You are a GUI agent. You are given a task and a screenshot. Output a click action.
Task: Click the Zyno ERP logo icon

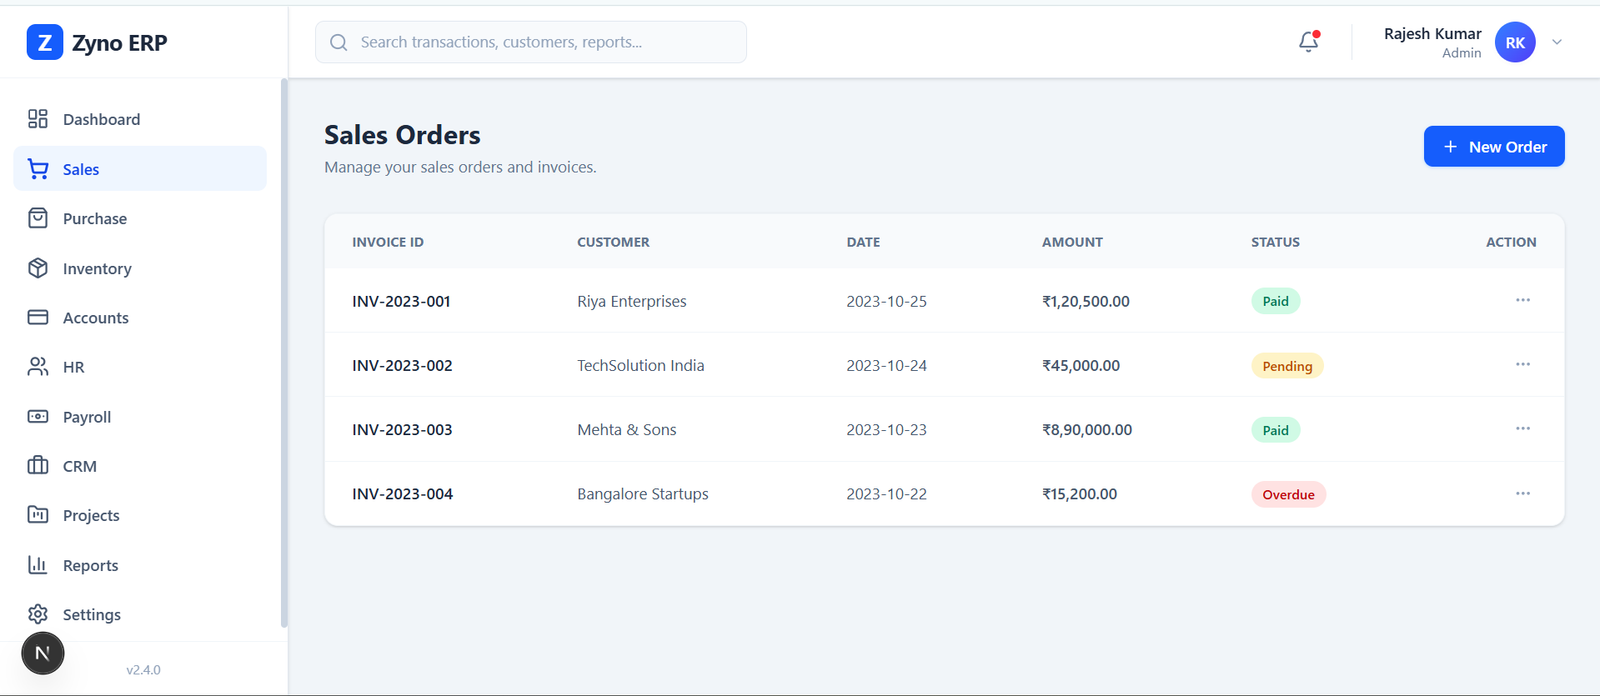45,42
